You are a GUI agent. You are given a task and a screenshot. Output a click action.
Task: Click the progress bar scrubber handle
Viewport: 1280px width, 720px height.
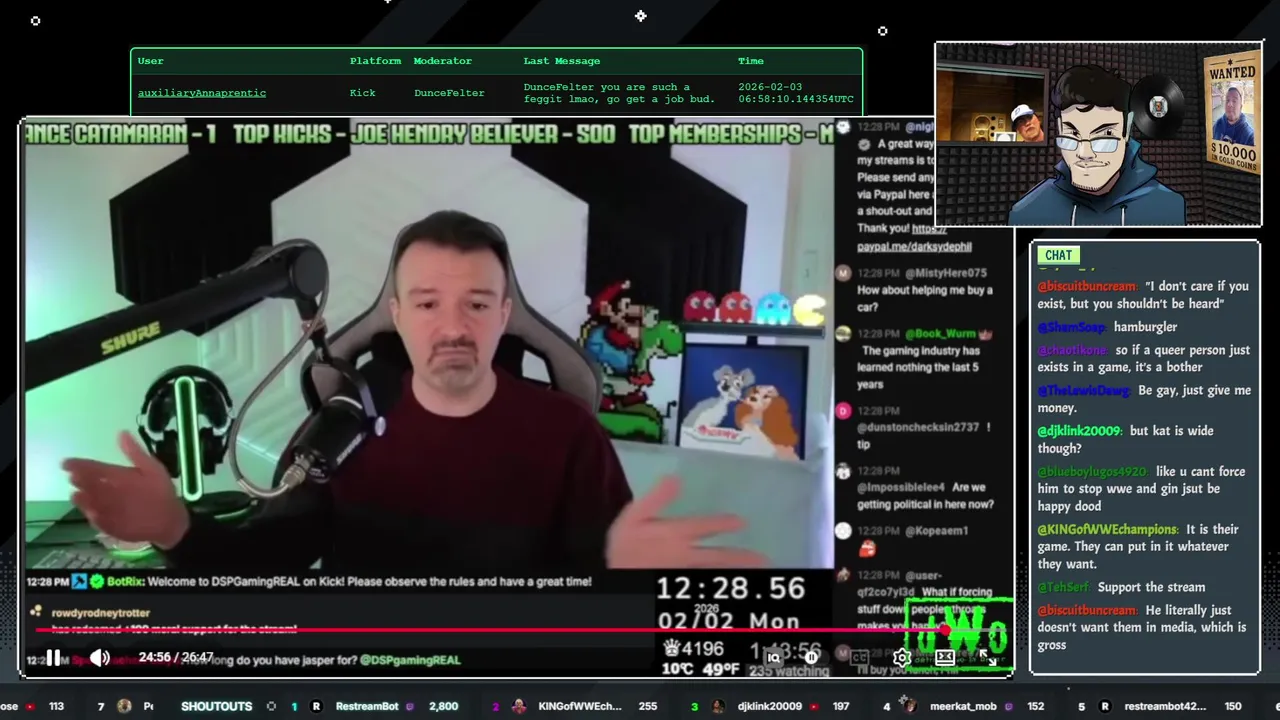[x=945, y=630]
